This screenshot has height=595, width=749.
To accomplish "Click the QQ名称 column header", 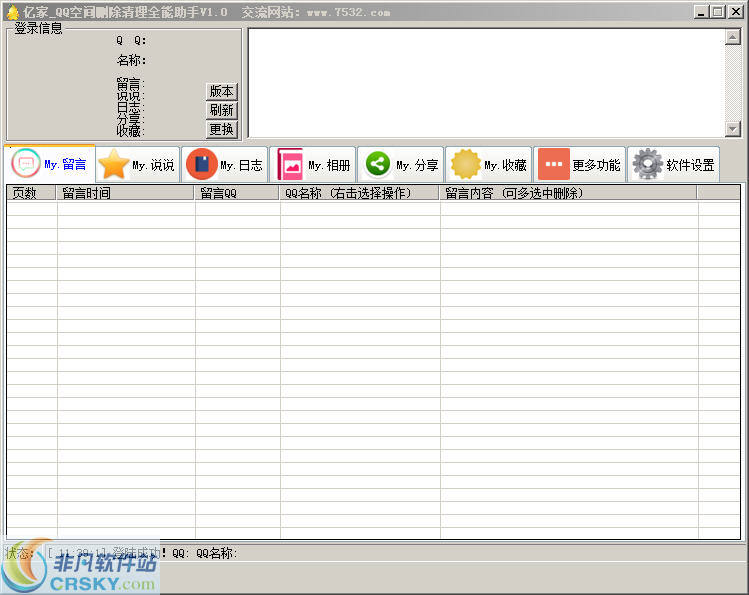I will [x=359, y=193].
